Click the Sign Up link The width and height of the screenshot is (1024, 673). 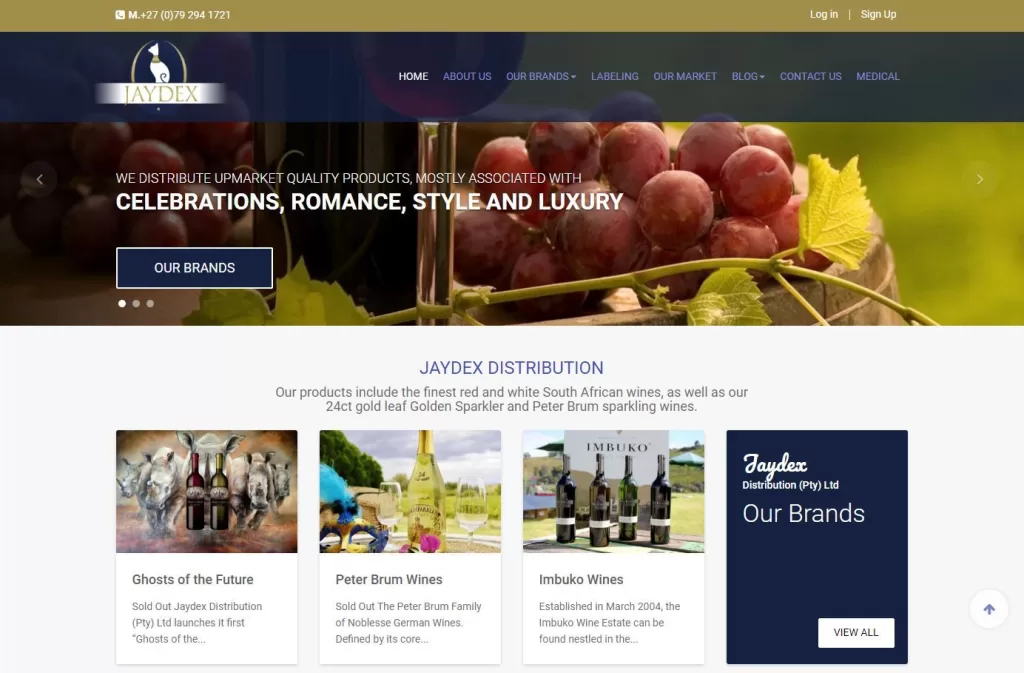pos(878,14)
